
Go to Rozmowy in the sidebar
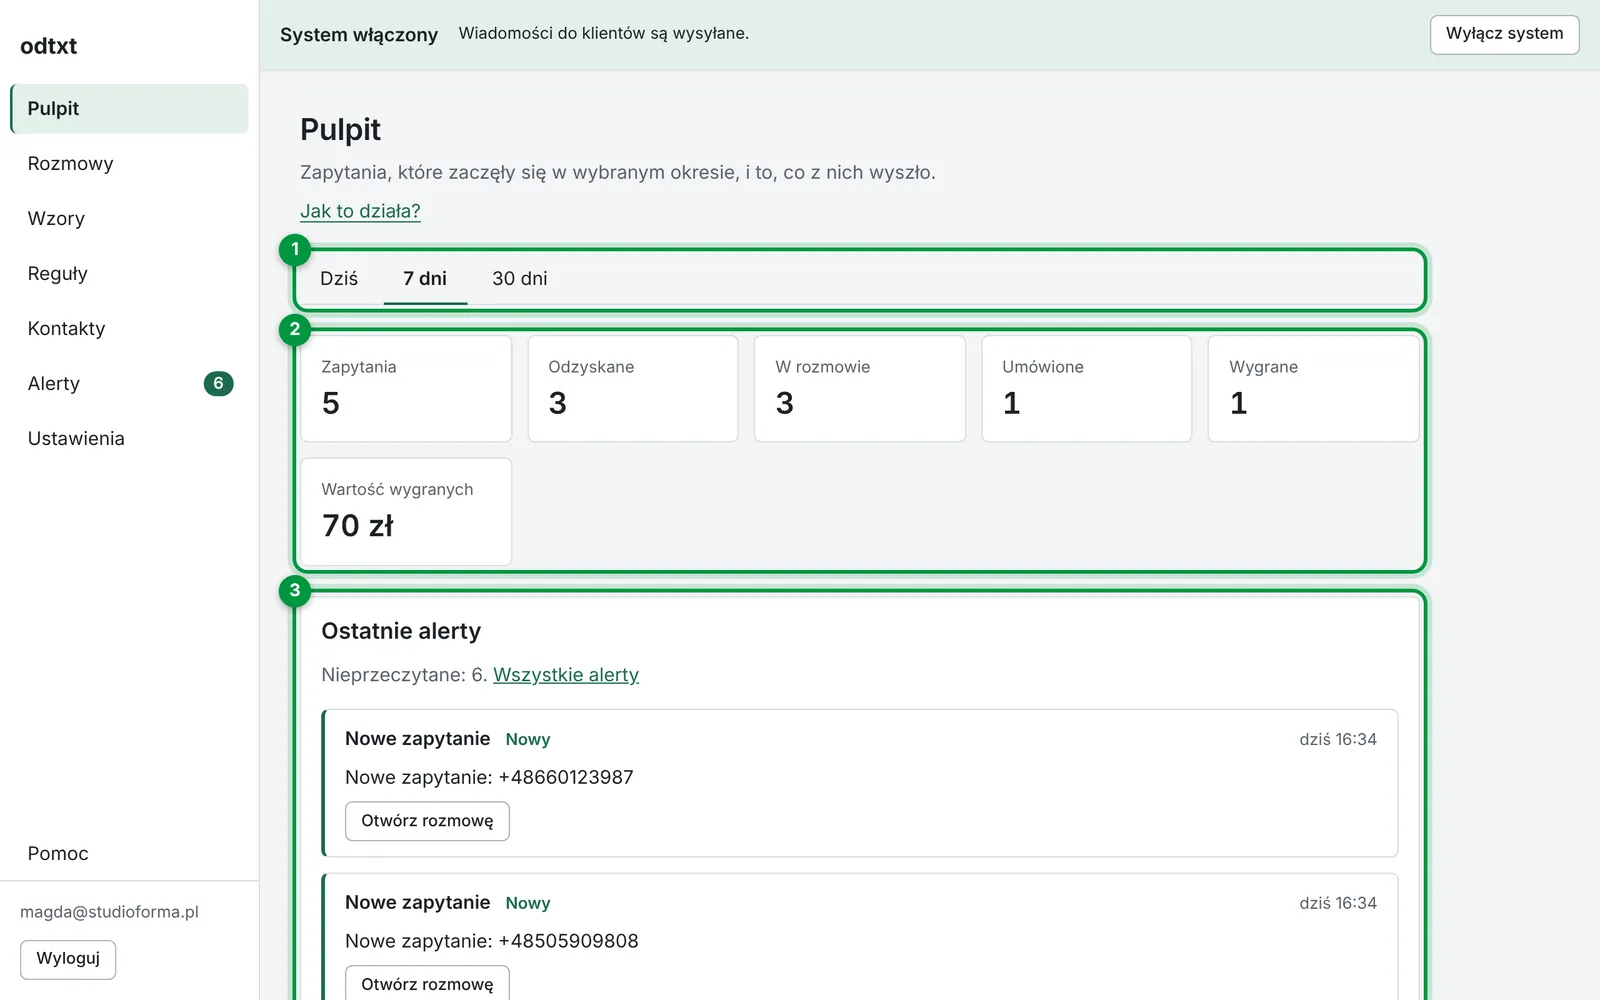129,164
